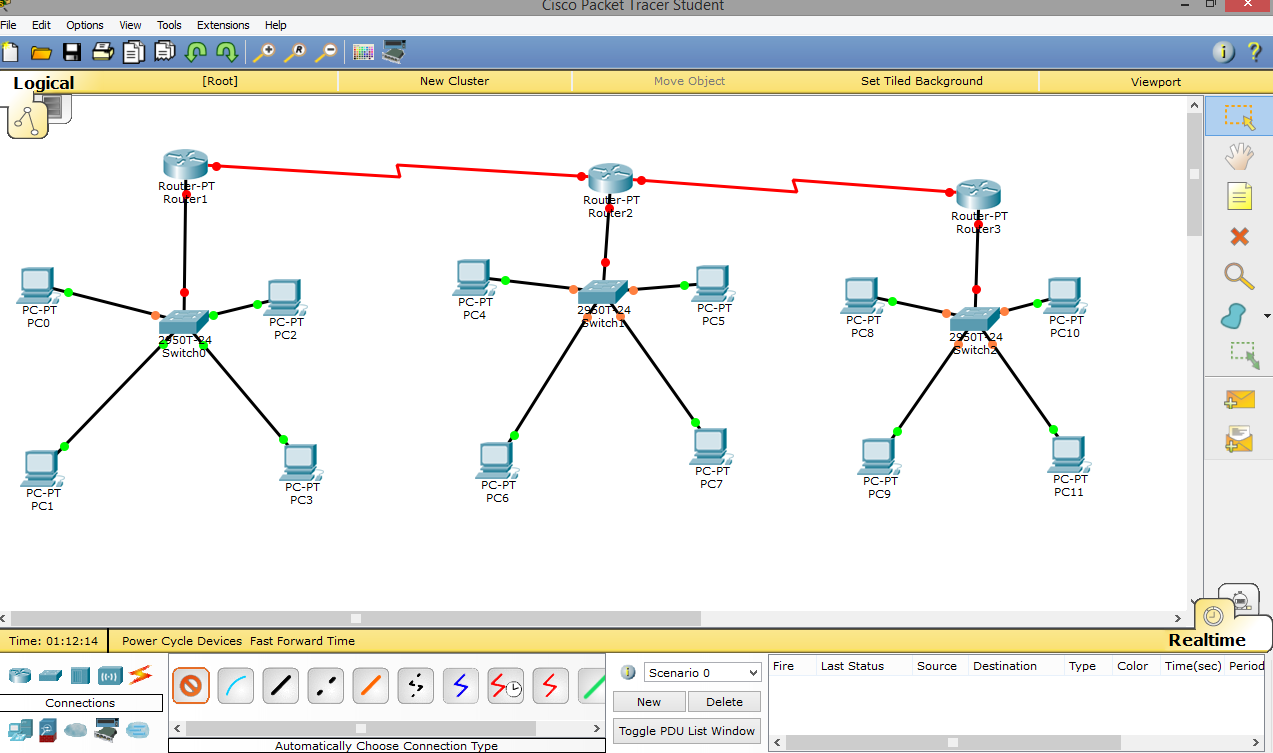1273x753 pixels.
Task: Toggle the PDU List Window
Action: point(686,730)
